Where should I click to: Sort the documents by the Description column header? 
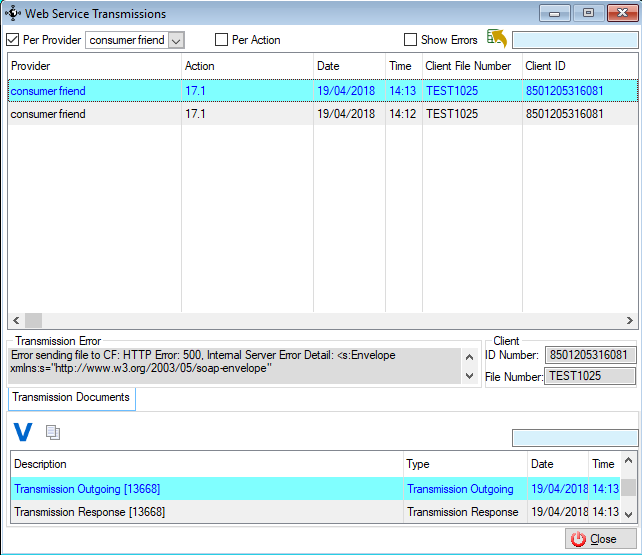[x=206, y=464]
